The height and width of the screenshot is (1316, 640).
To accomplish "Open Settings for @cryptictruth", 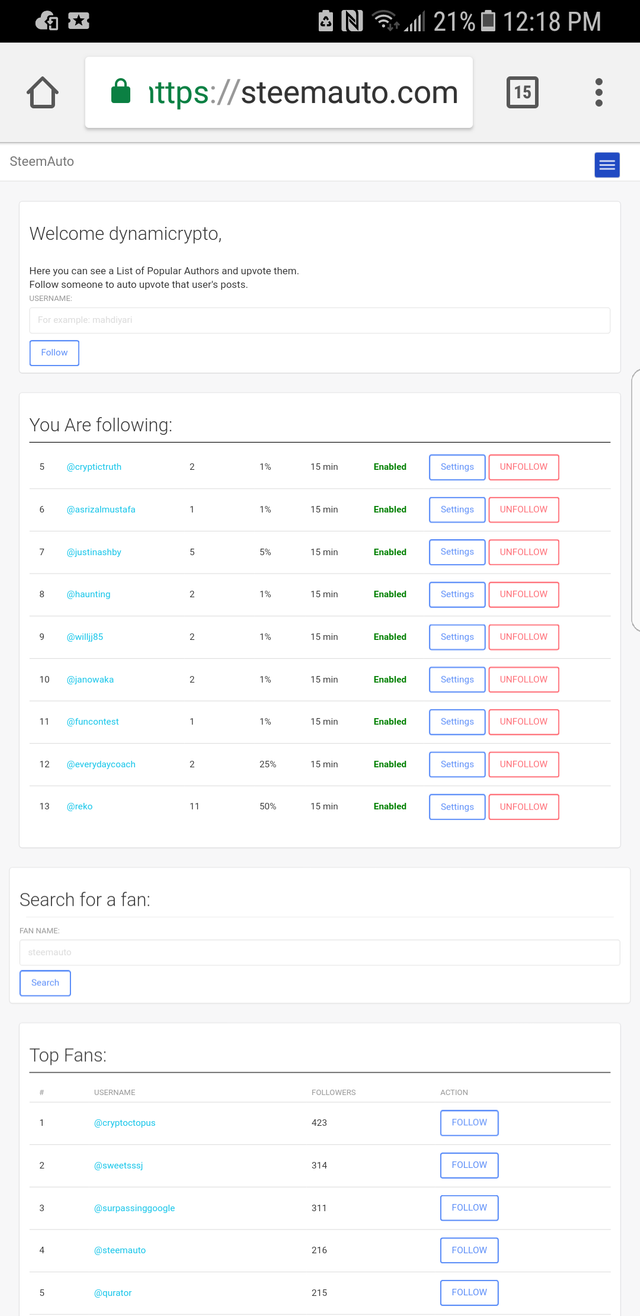I will click(457, 467).
